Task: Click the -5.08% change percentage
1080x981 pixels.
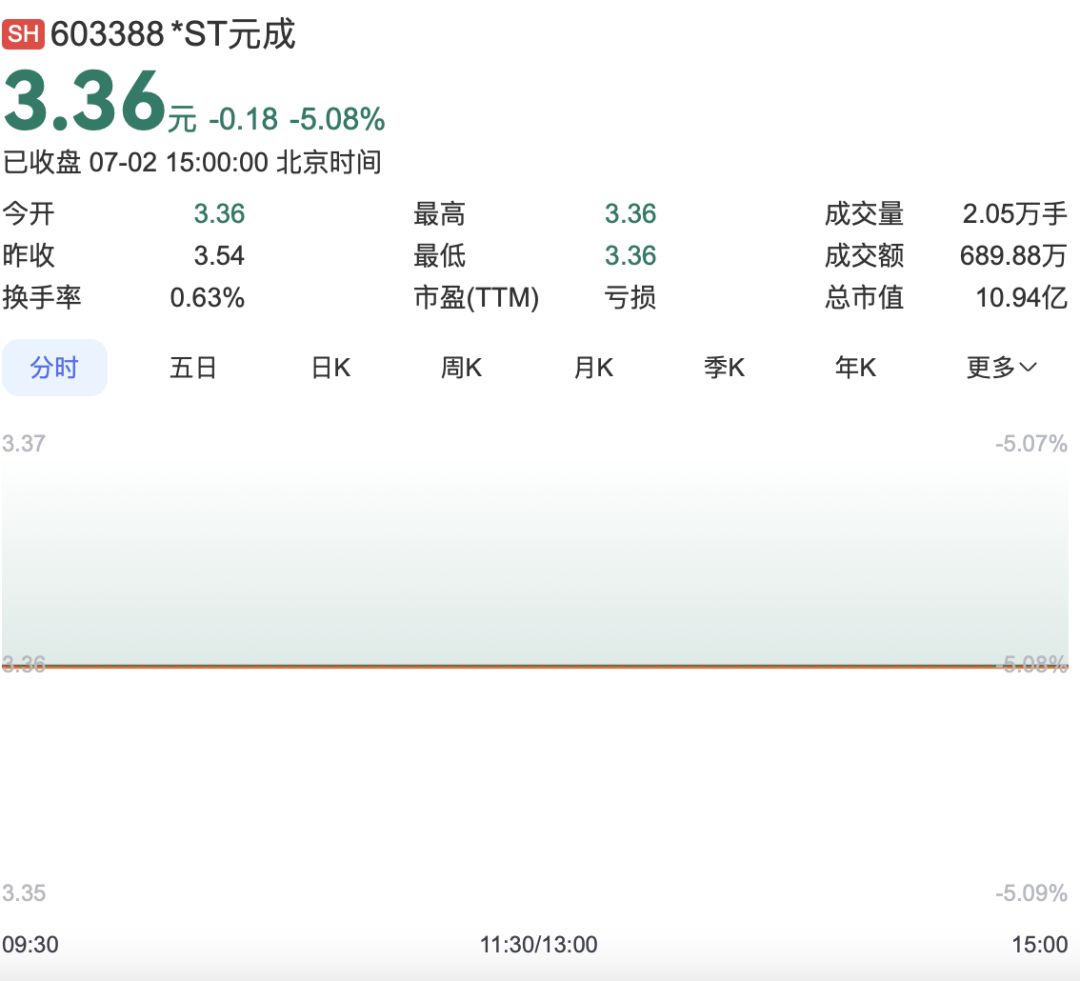Action: tap(335, 118)
